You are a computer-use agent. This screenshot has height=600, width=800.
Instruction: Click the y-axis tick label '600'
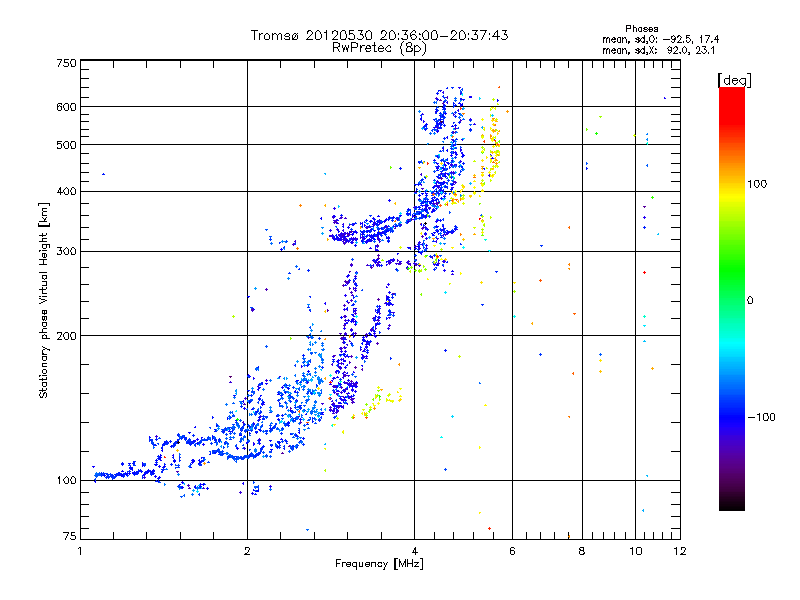[66, 107]
